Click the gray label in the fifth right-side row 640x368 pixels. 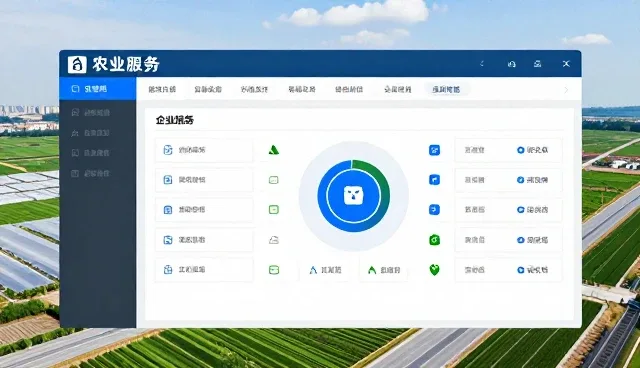click(x=474, y=270)
